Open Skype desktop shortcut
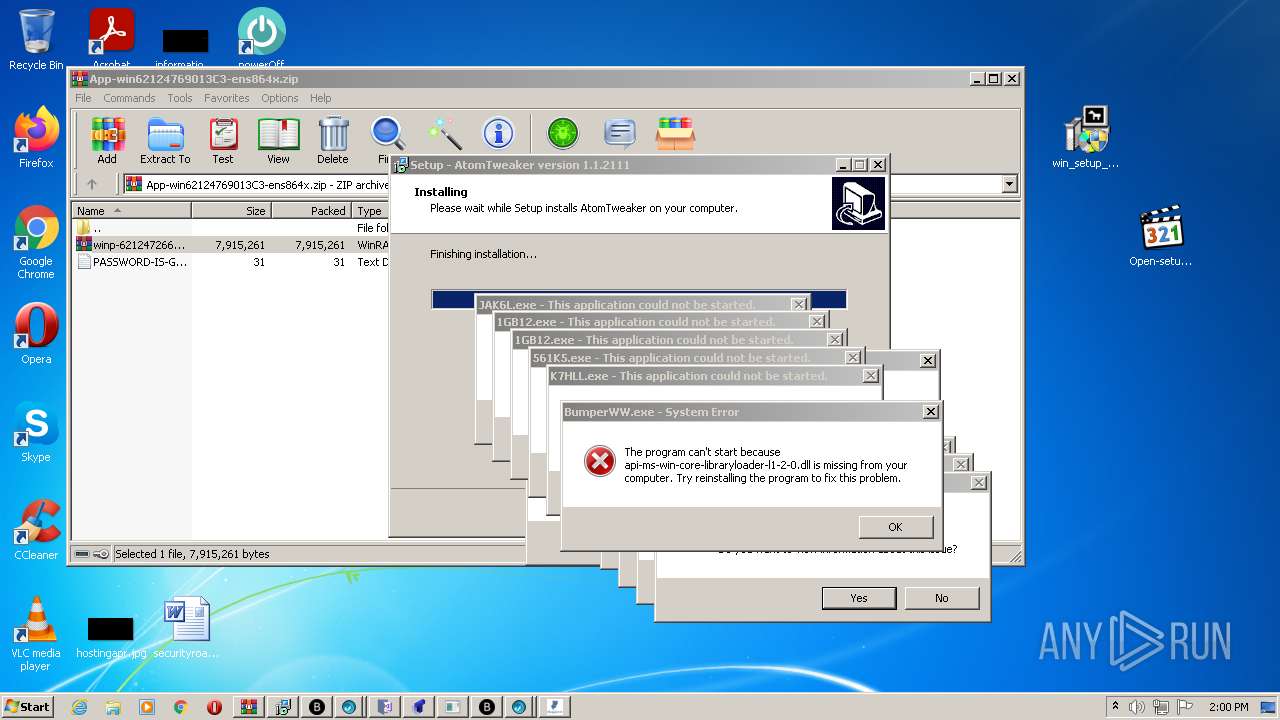This screenshot has height=720, width=1280. (x=36, y=432)
